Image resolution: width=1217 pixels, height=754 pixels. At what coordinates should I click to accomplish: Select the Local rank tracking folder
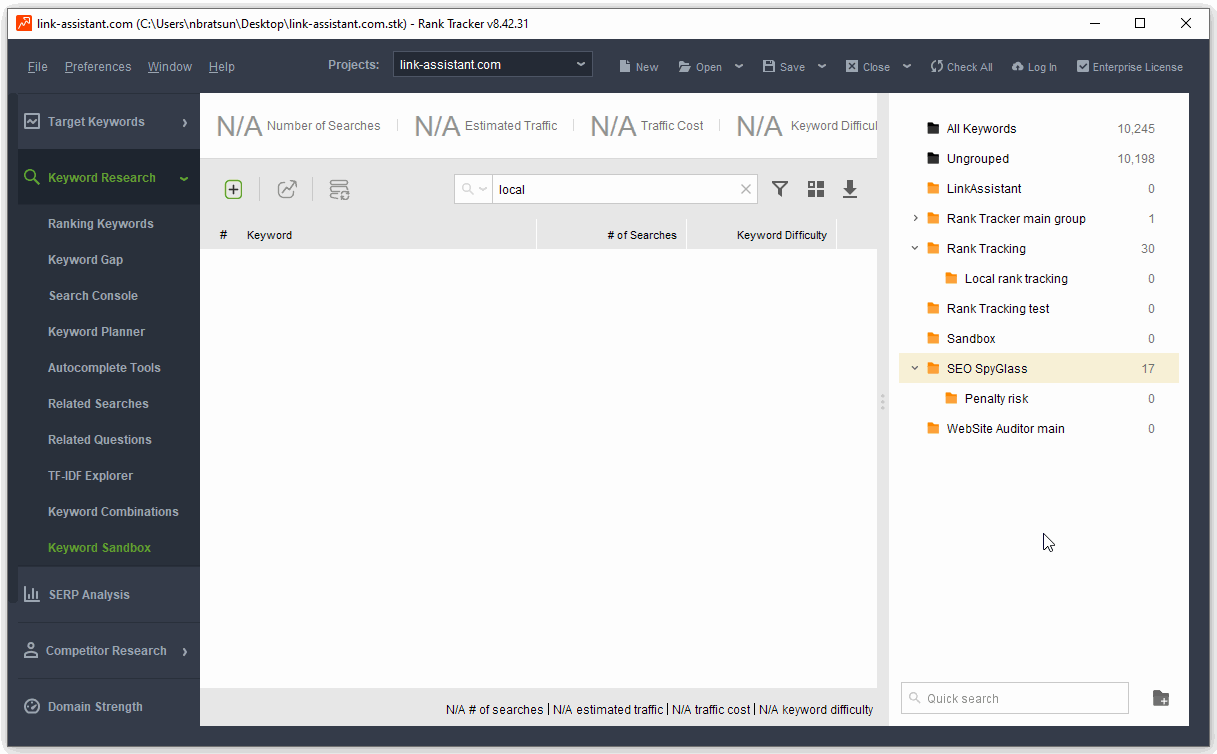(x=1016, y=279)
